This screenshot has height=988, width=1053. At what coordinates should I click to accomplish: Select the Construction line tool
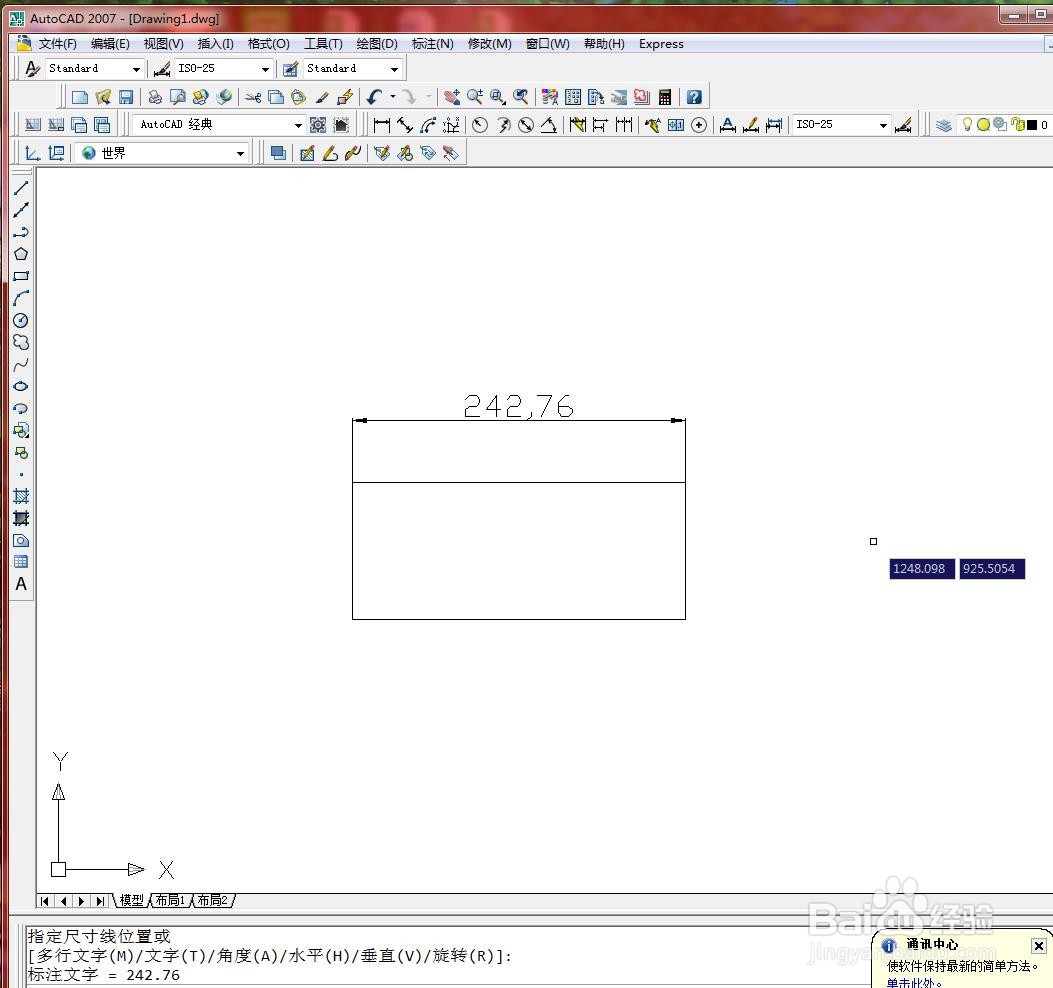pos(21,210)
